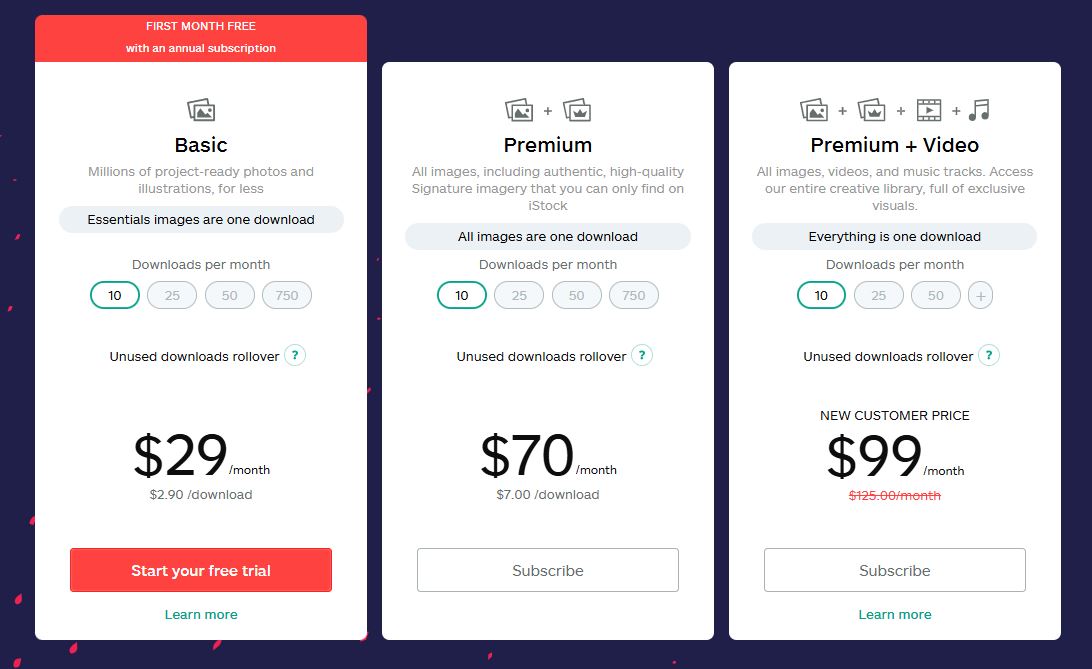The width and height of the screenshot is (1092, 669).
Task: Click the left image icon above Premium title
Action: [520, 108]
